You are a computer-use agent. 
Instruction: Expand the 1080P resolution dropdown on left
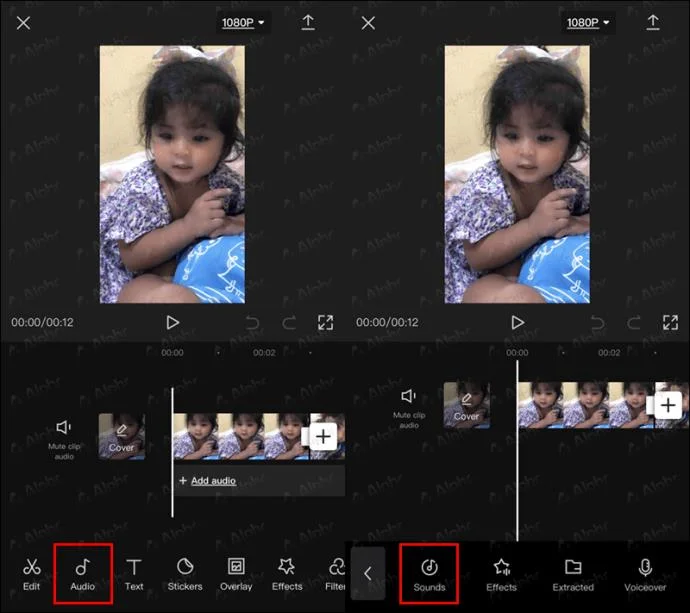tap(243, 22)
